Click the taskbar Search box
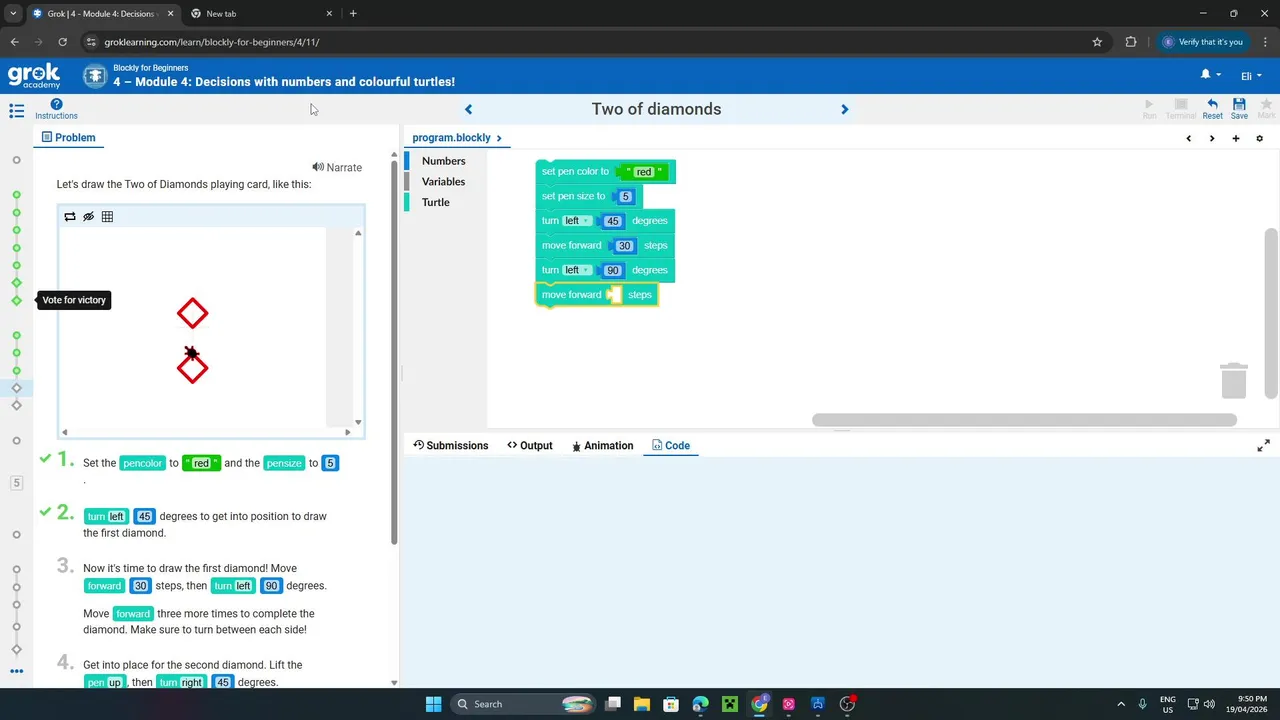 coord(523,704)
